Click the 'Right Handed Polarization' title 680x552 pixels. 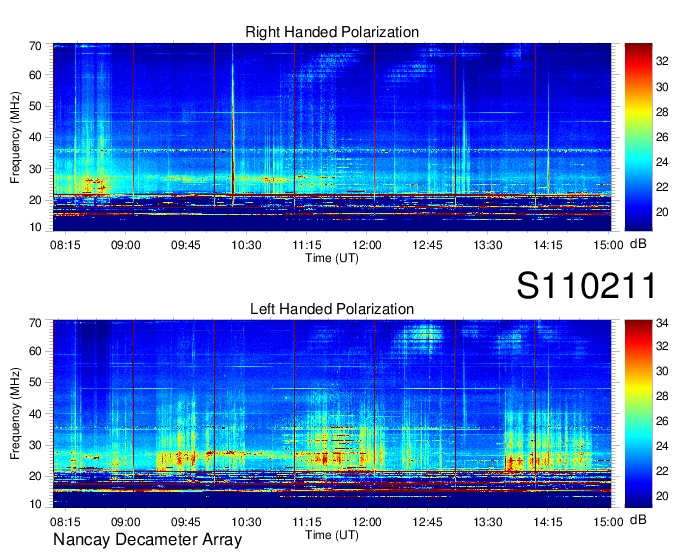click(x=332, y=32)
